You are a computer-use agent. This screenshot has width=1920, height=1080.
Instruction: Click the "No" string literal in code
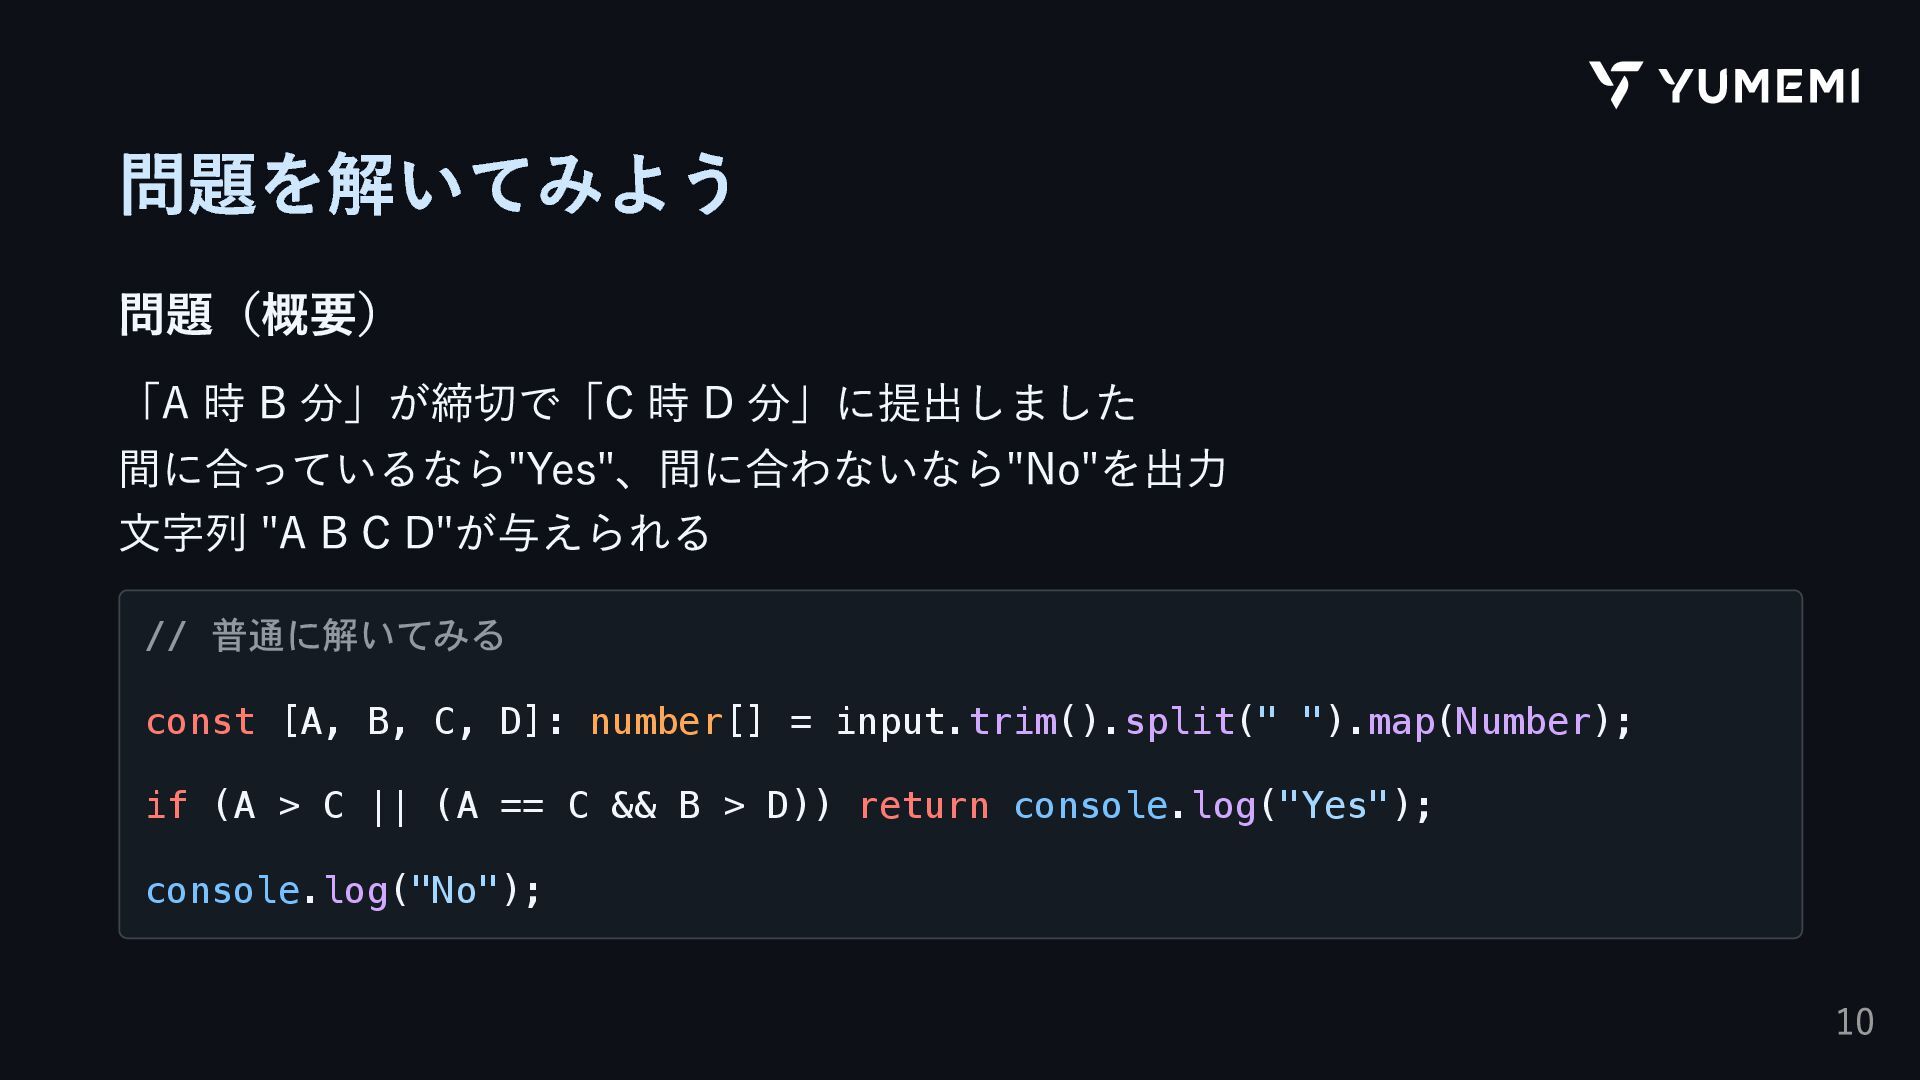(455, 890)
